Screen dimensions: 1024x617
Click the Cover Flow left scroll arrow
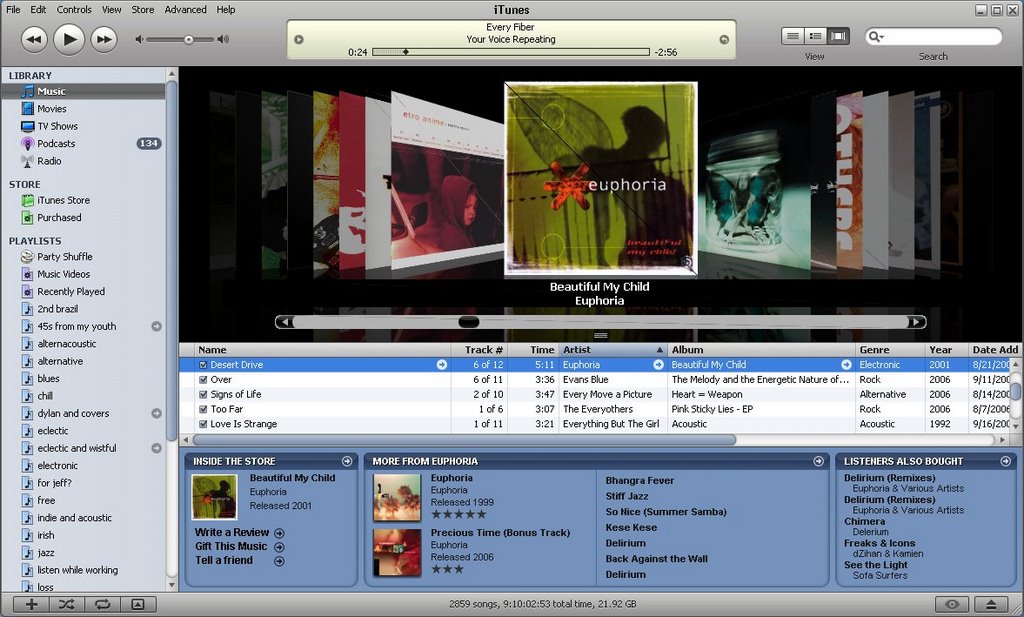click(284, 322)
